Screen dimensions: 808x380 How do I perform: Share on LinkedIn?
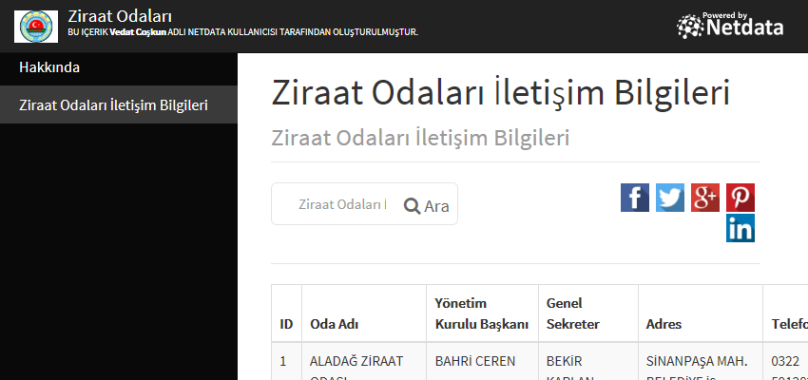point(740,228)
